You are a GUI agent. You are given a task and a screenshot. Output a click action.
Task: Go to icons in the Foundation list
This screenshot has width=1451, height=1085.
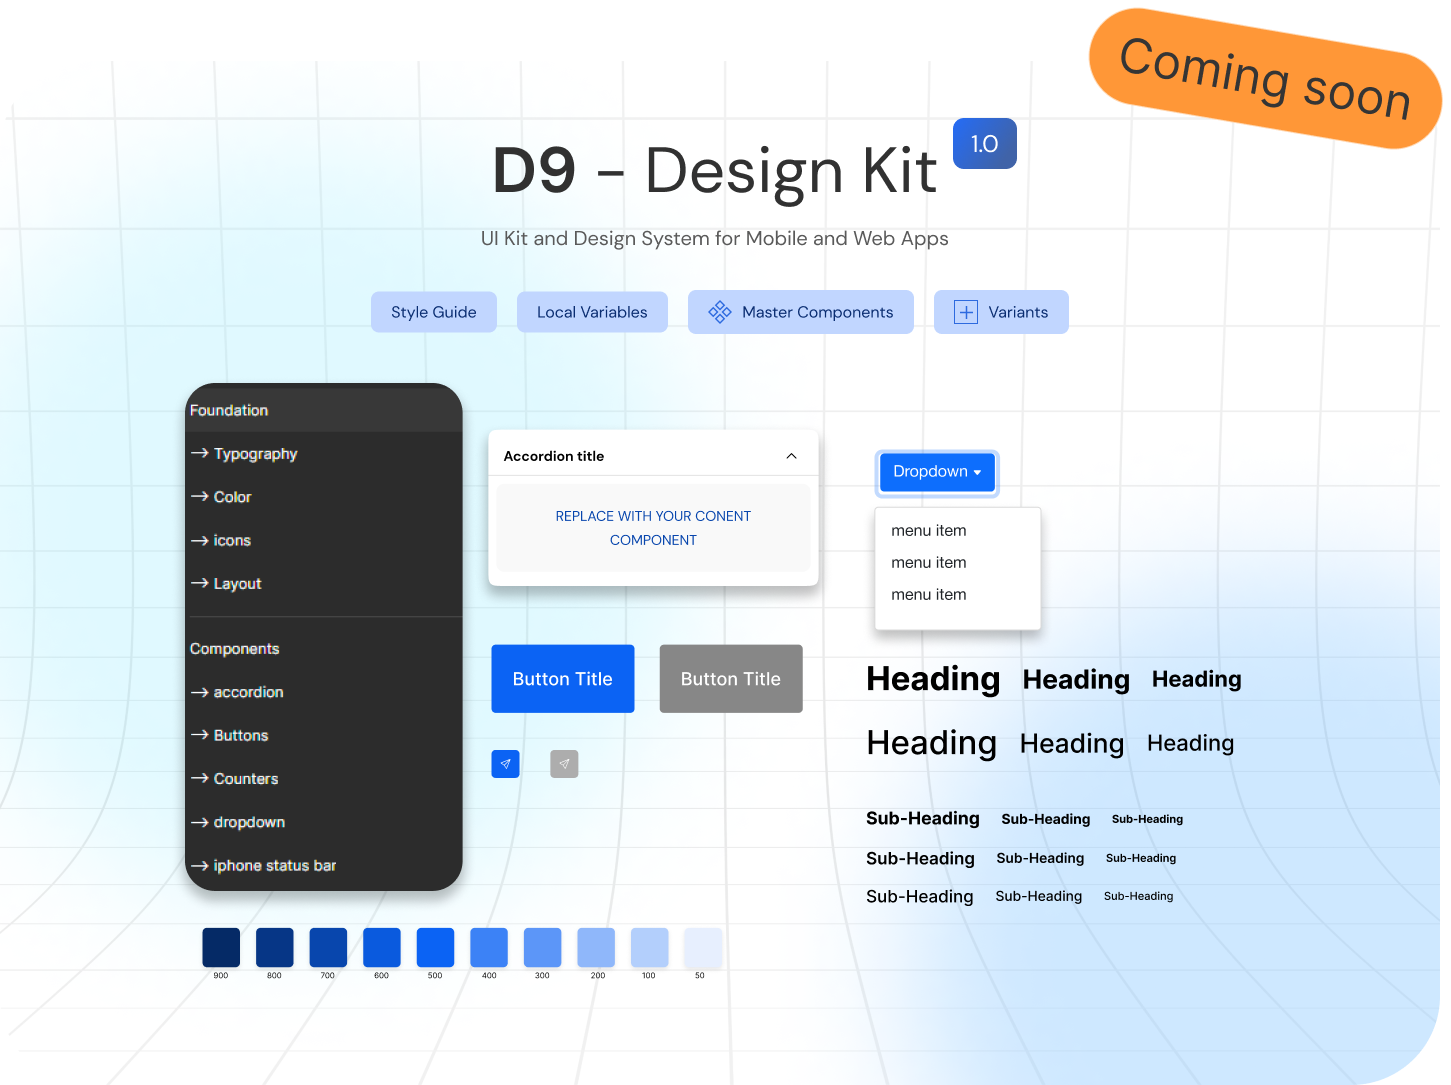(x=221, y=540)
